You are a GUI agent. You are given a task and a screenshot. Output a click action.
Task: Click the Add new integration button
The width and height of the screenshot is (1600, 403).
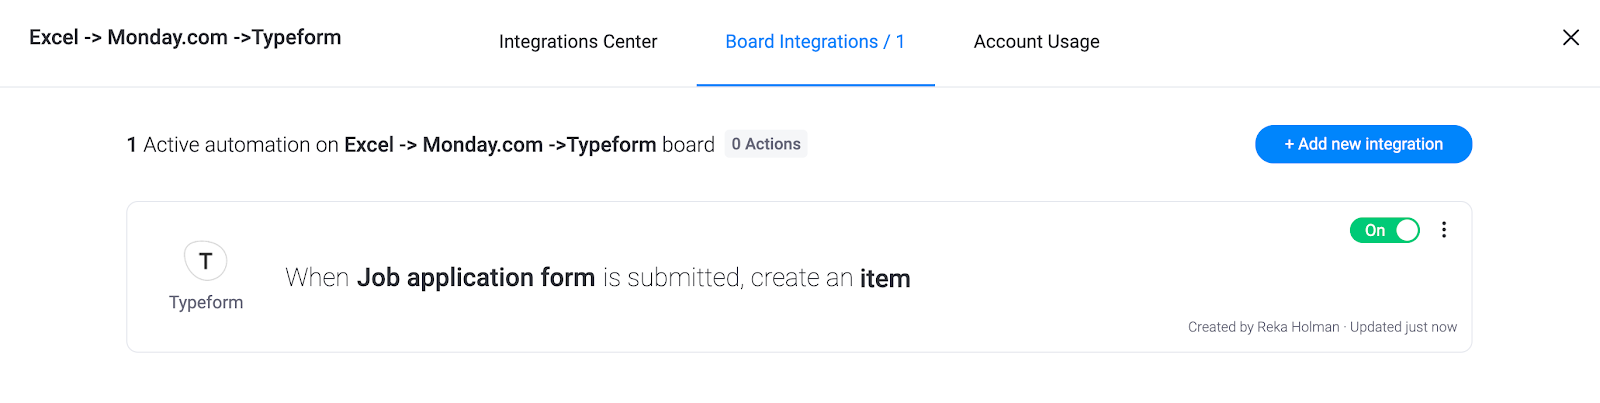1363,144
